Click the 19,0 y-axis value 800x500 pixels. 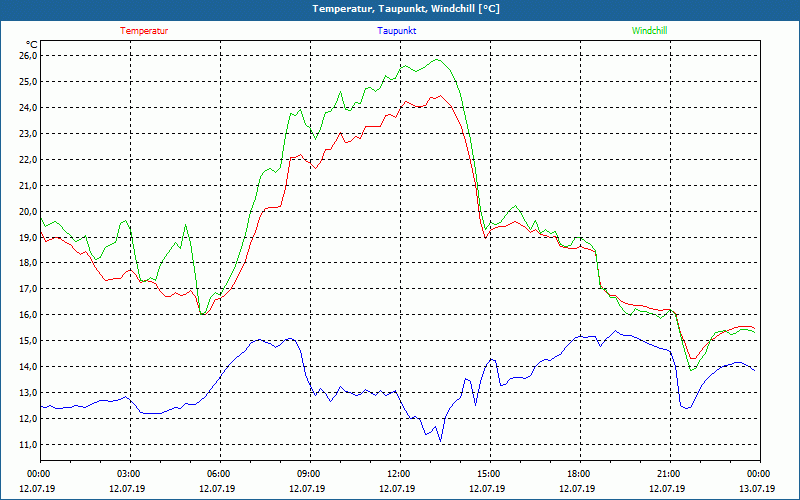28,237
